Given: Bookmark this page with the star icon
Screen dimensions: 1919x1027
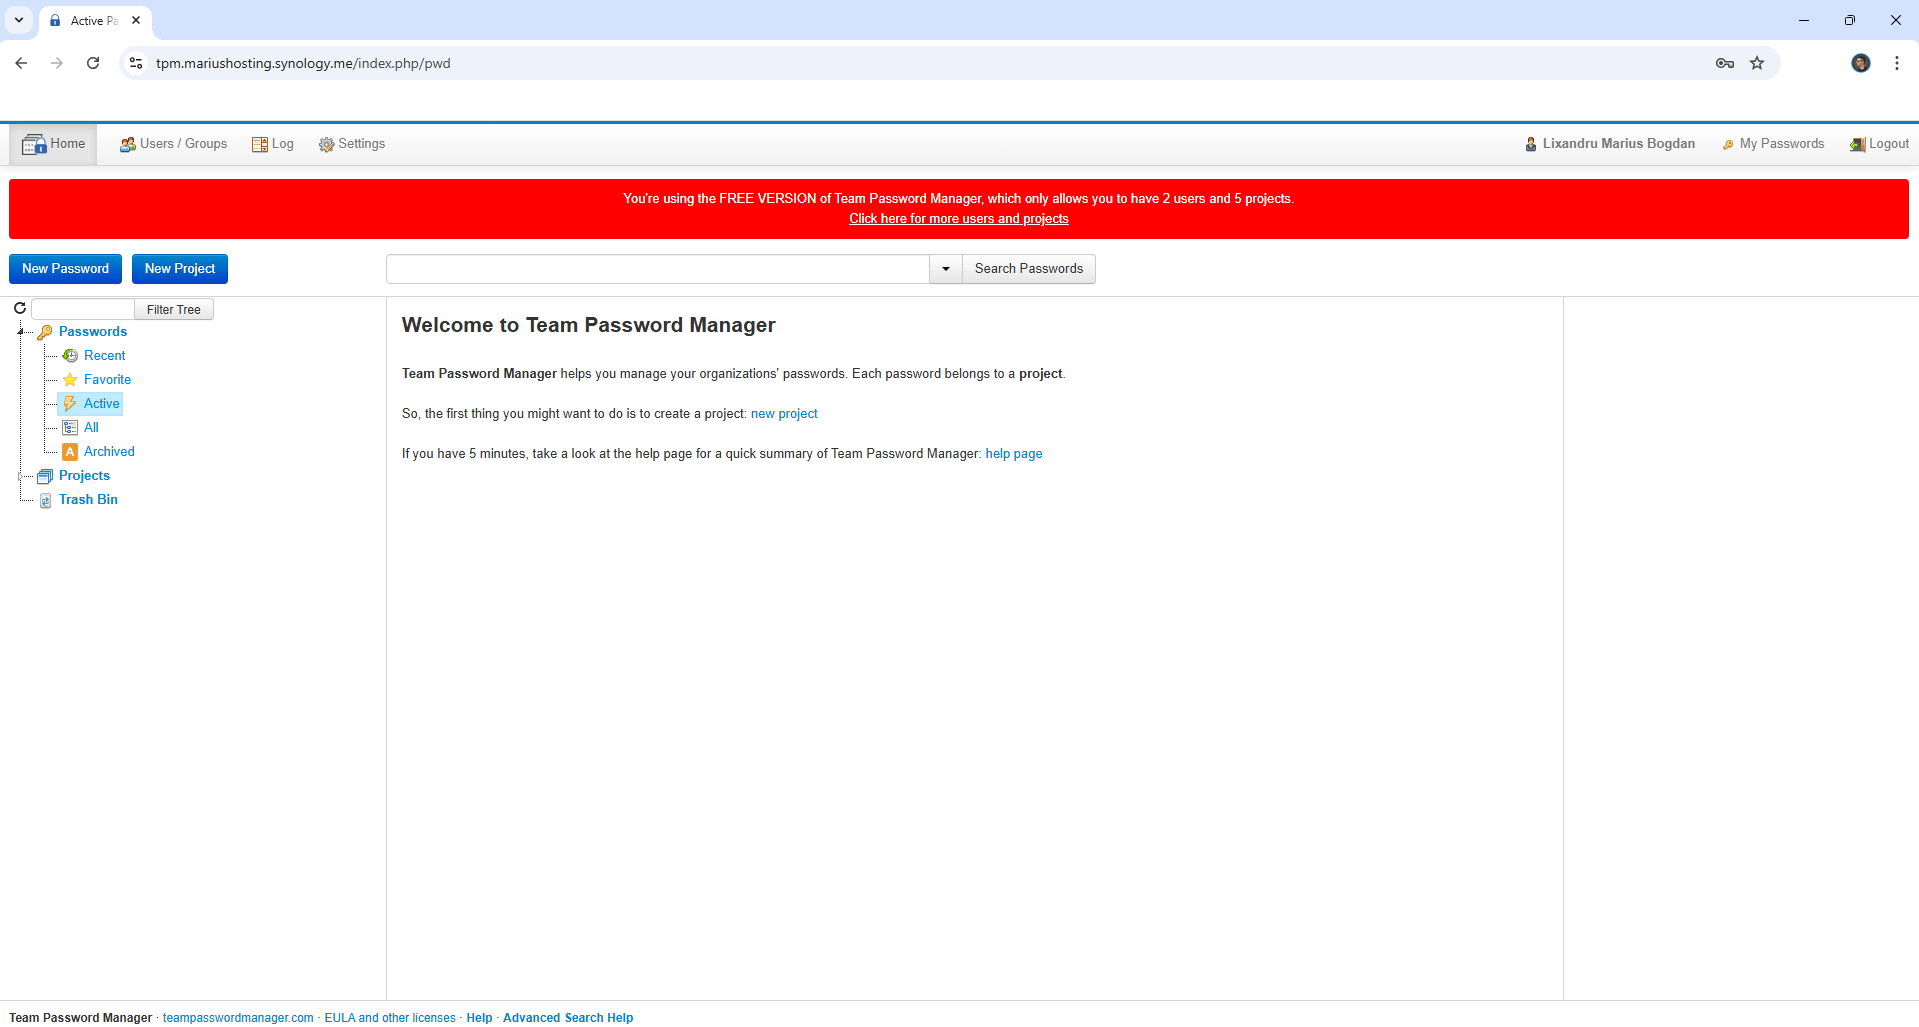Looking at the screenshot, I should pyautogui.click(x=1757, y=63).
